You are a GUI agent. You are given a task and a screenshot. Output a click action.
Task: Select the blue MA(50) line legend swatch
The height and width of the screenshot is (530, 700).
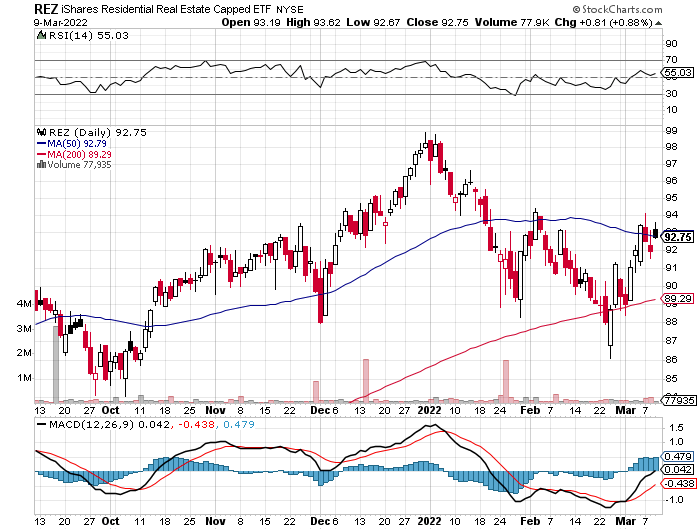[x=42, y=143]
